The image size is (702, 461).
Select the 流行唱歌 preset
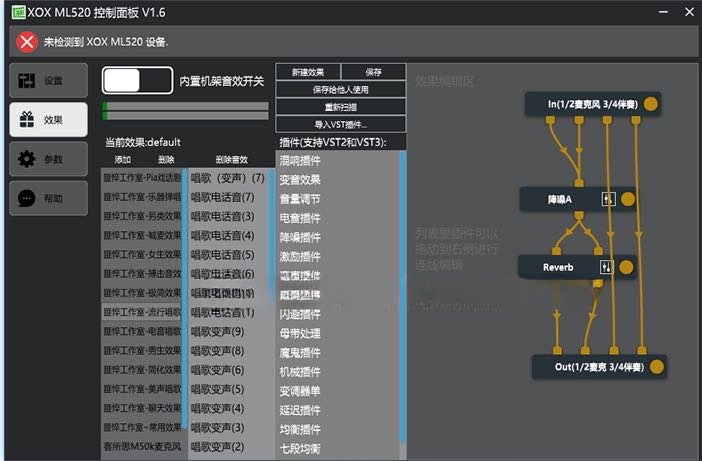pos(142,312)
